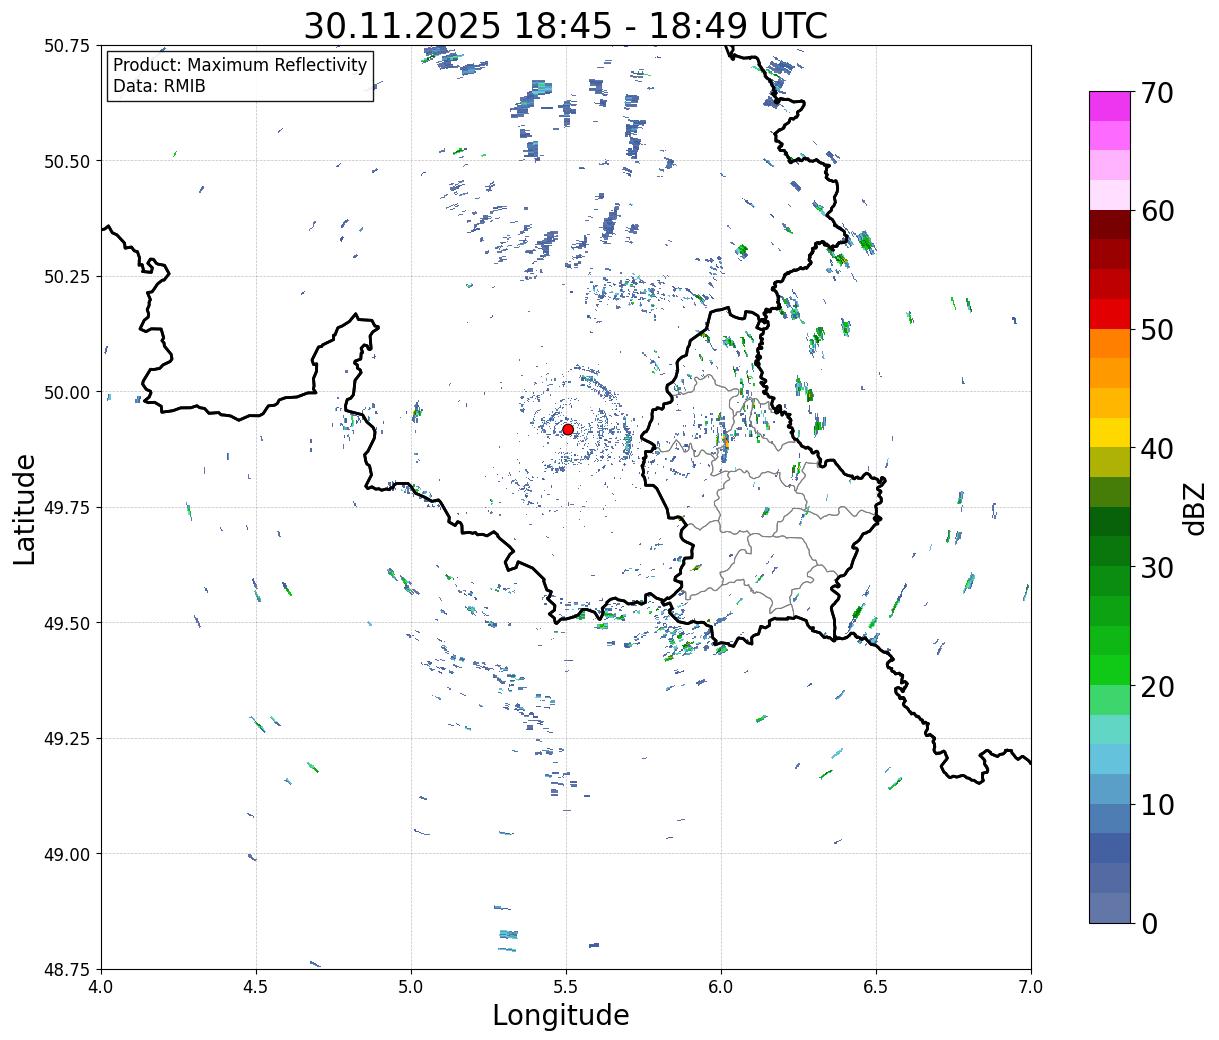Click the dark red colorbar band below 60
The image size is (1219, 1040).
(x=1109, y=225)
